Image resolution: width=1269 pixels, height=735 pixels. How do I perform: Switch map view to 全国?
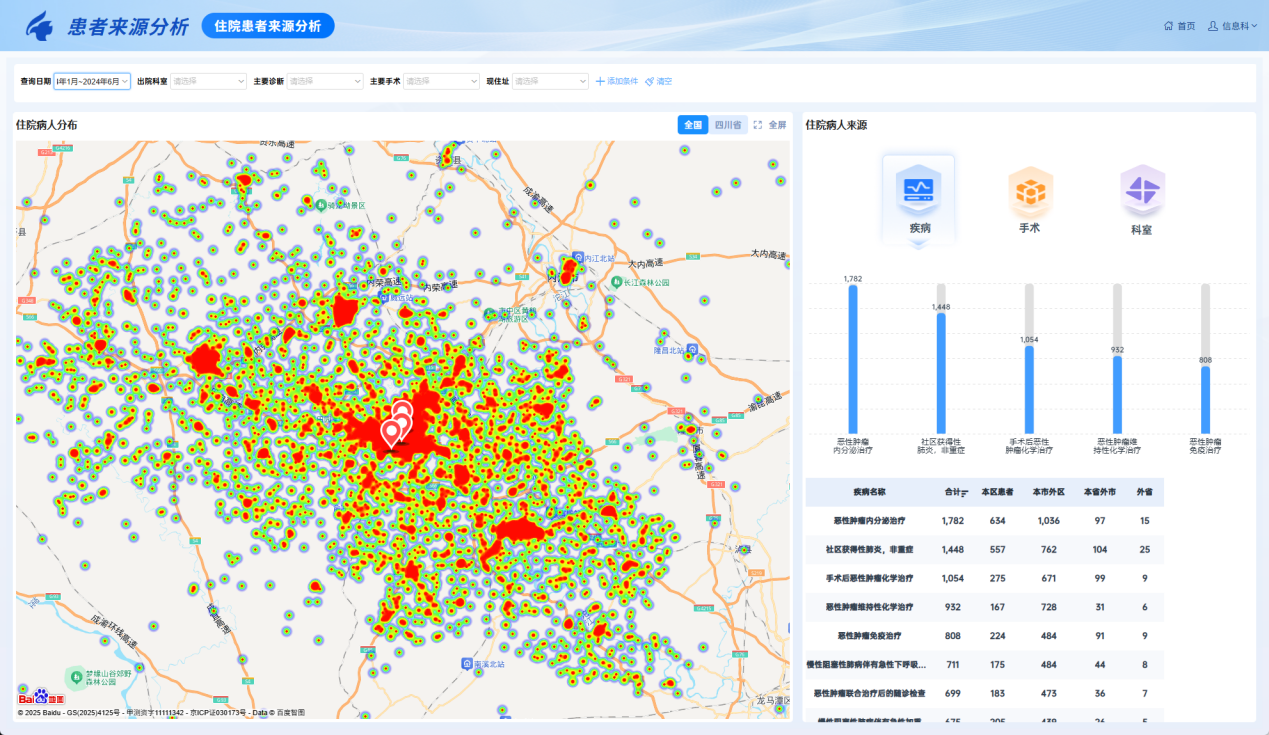692,125
